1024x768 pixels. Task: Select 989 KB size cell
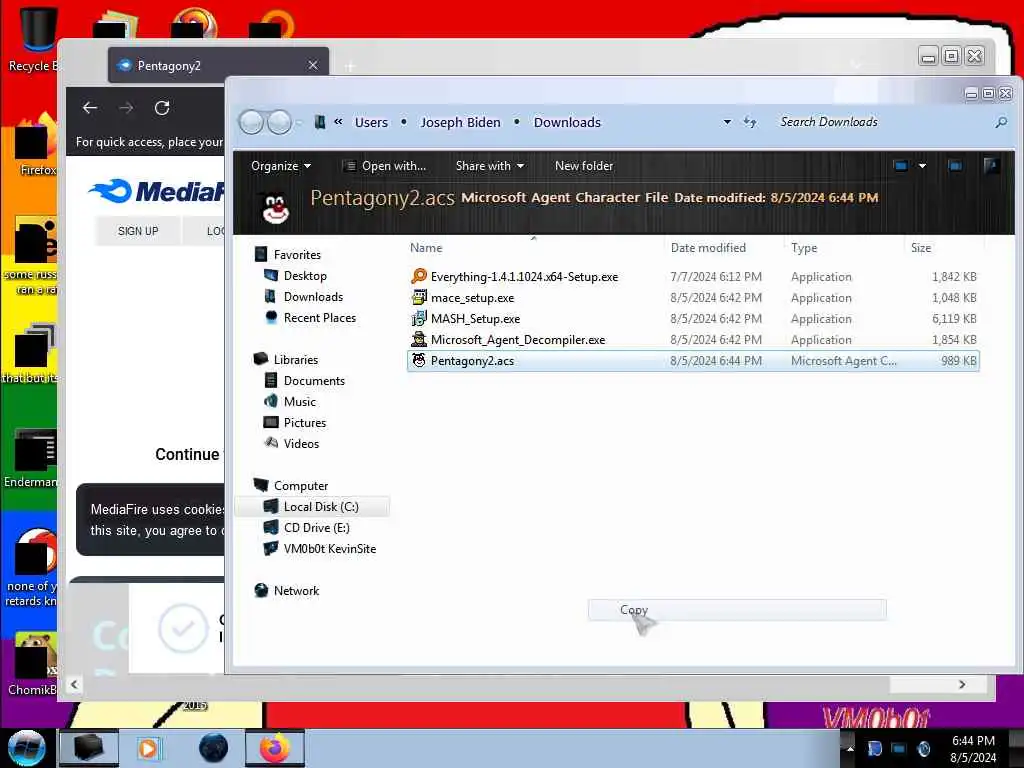click(x=959, y=360)
